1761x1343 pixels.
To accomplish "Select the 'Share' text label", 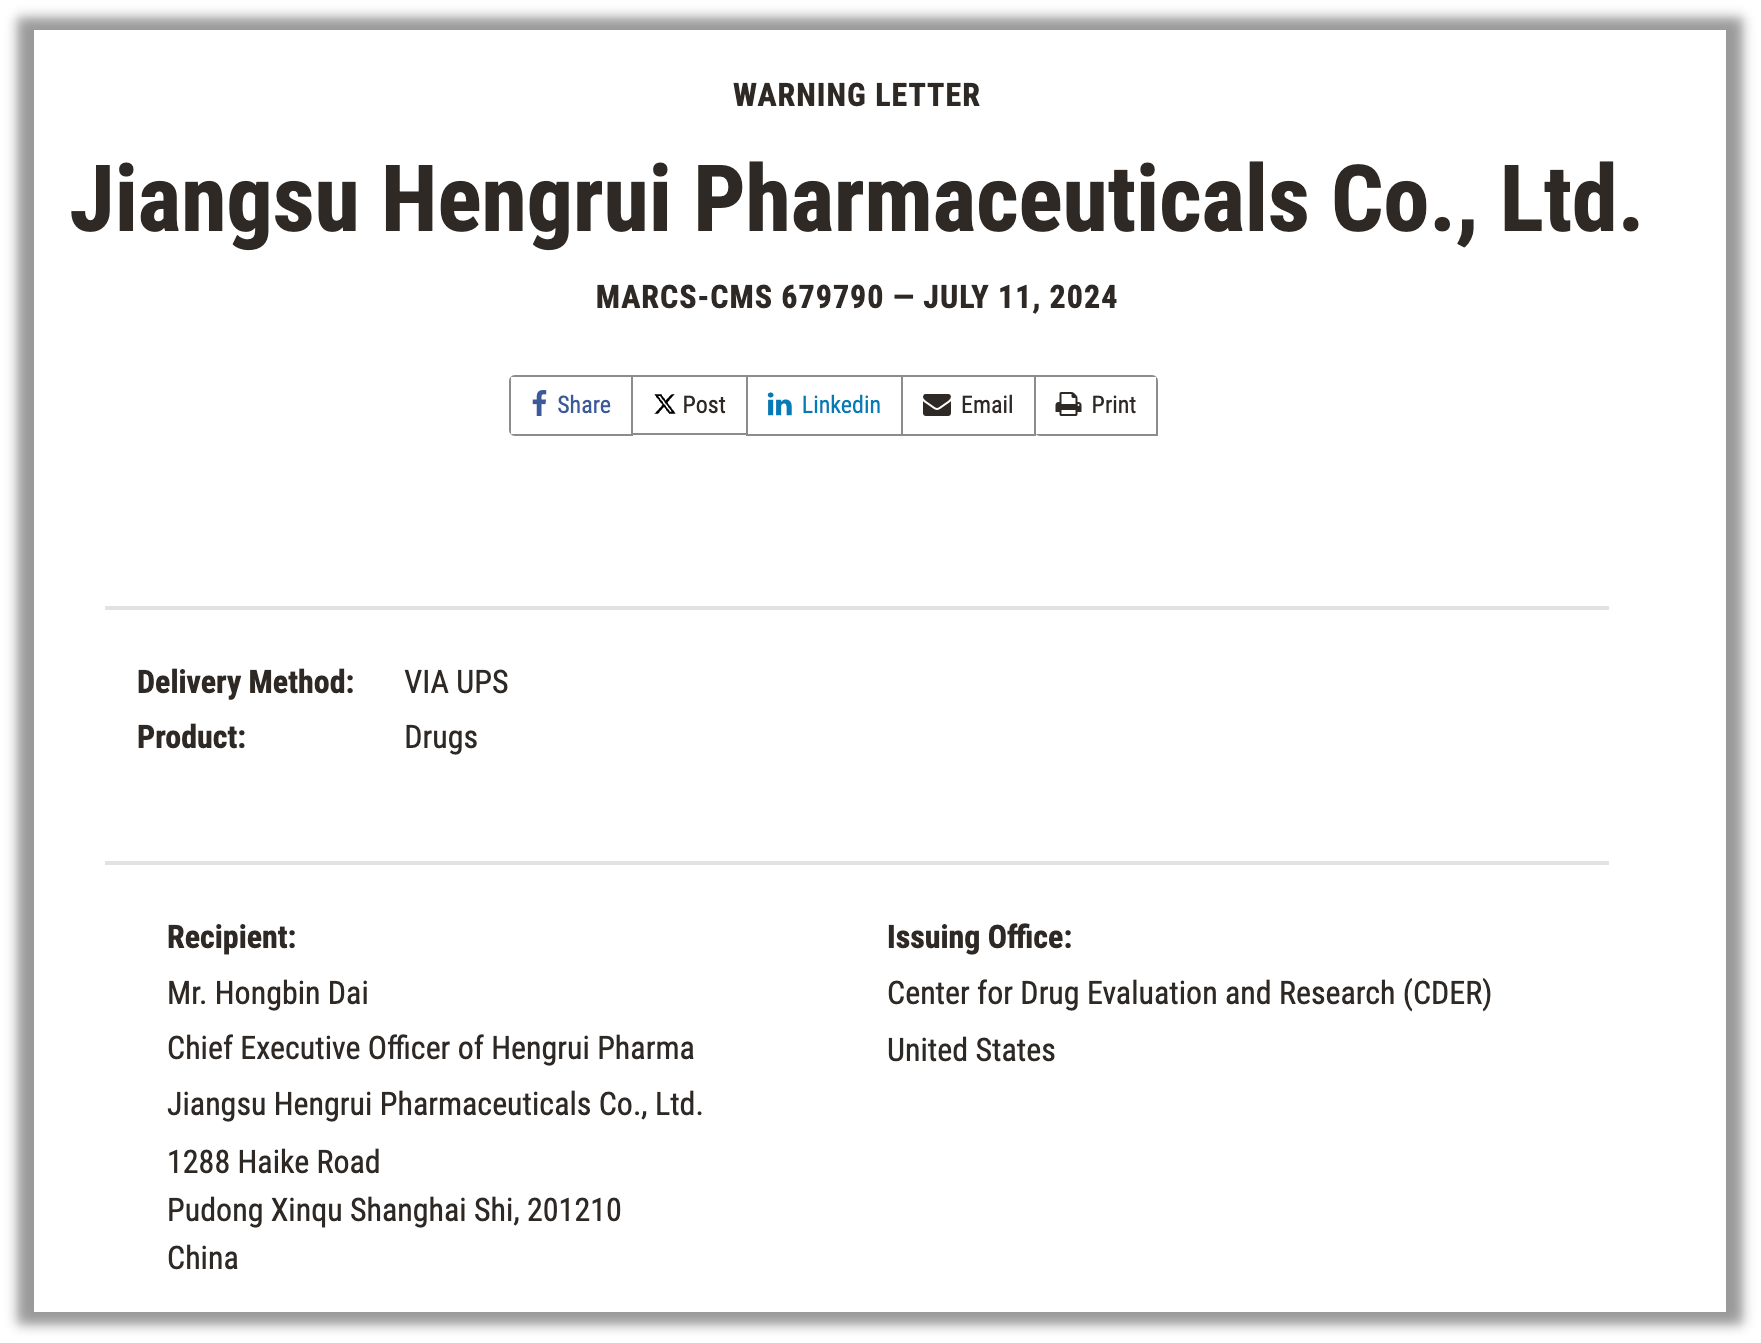I will 584,405.
